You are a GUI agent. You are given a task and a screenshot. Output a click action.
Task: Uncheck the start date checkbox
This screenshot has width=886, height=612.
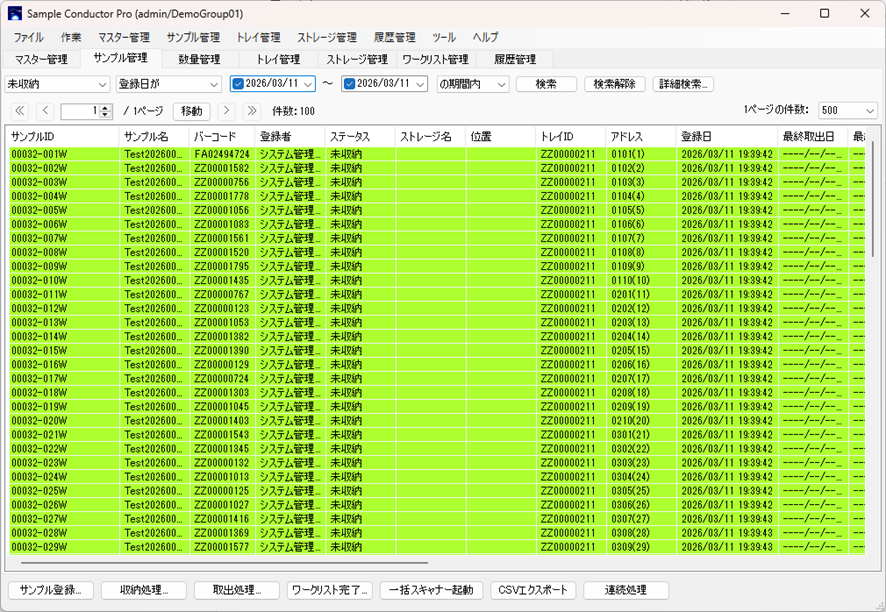tap(238, 84)
